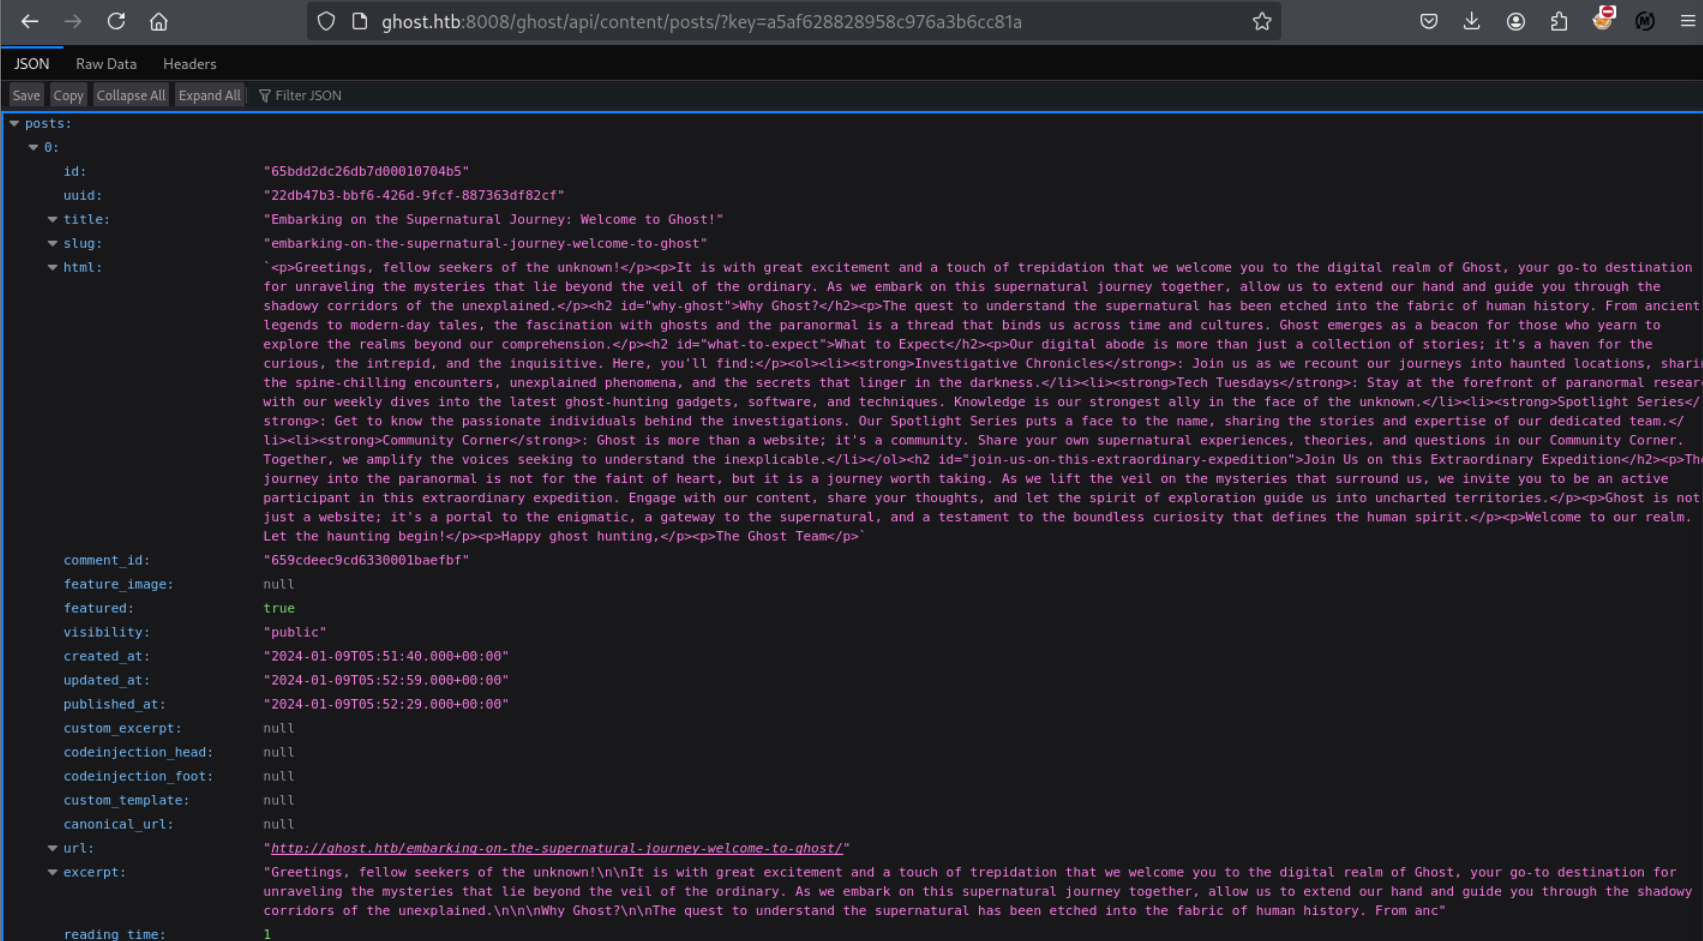The width and height of the screenshot is (1703, 941).
Task: Collapse the posts root node
Action: (14, 123)
